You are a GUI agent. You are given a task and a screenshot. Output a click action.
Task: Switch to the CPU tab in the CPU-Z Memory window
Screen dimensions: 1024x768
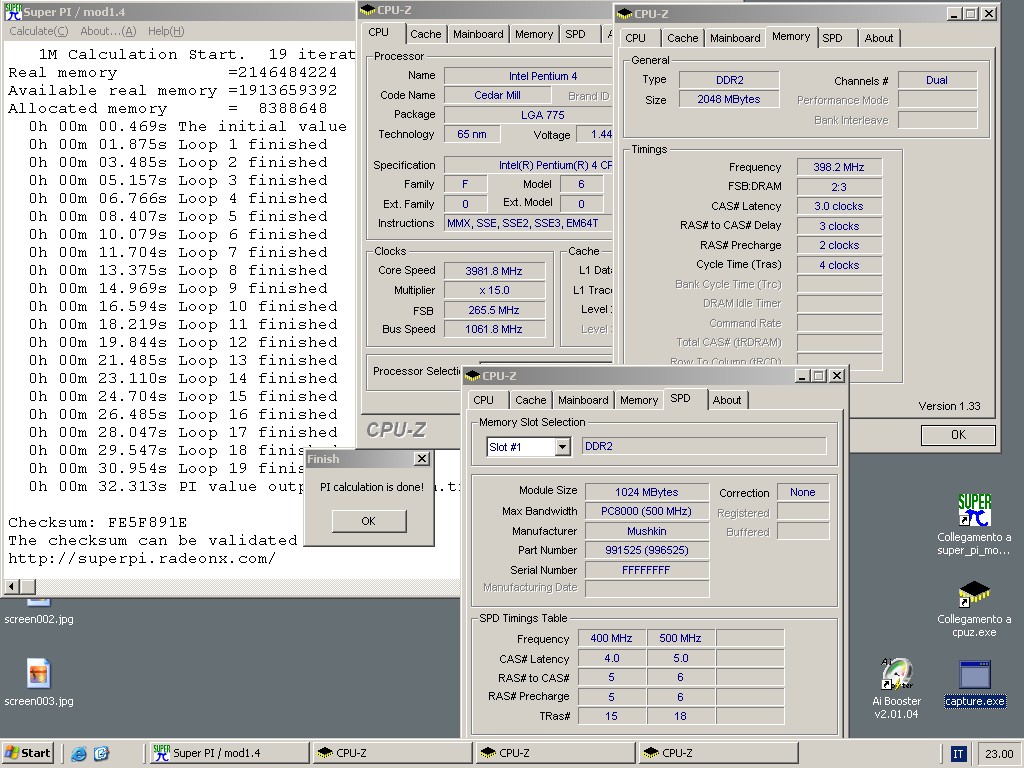(635, 38)
